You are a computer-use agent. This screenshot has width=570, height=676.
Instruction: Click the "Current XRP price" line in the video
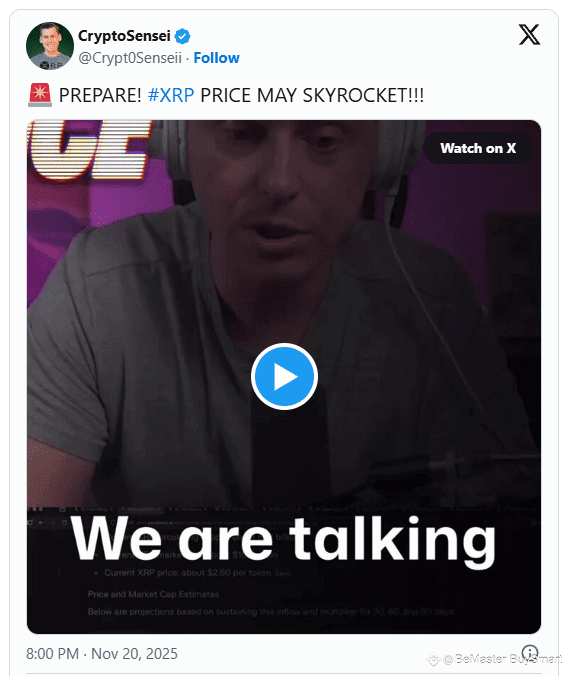pyautogui.click(x=188, y=573)
